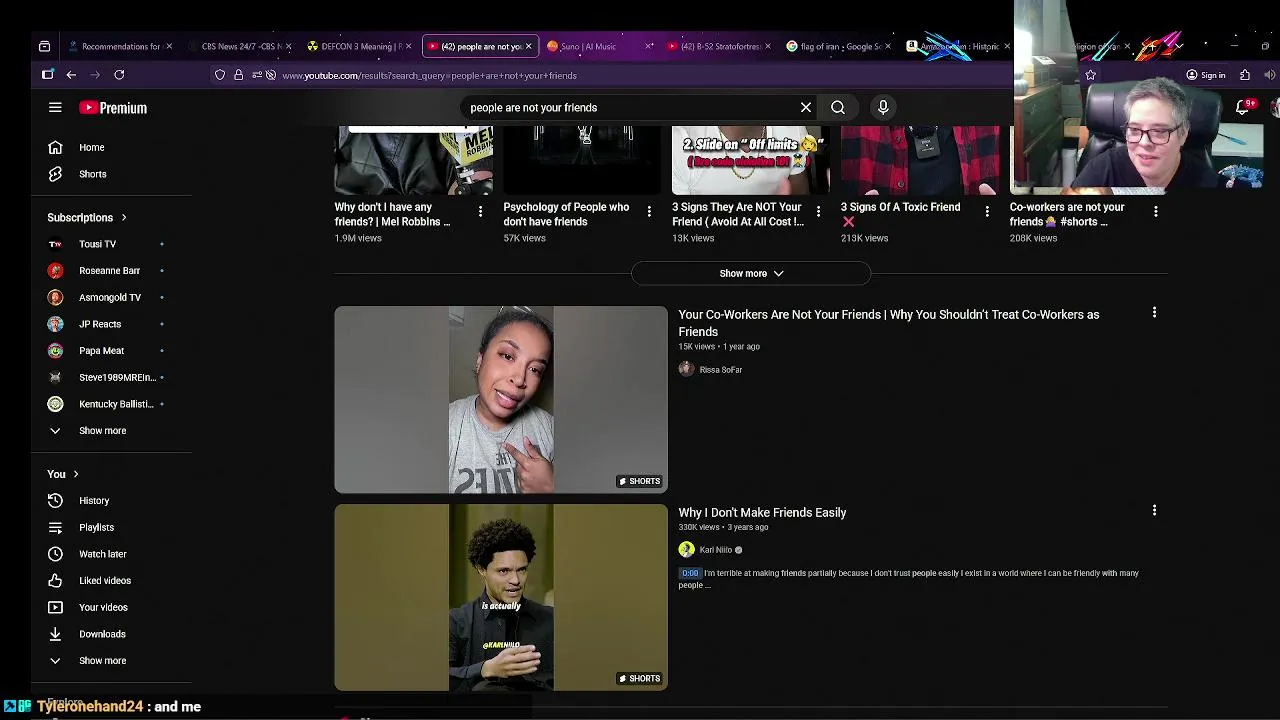Image resolution: width=1280 pixels, height=720 pixels.
Task: Open YouTube notifications bell
Action: (1243, 107)
